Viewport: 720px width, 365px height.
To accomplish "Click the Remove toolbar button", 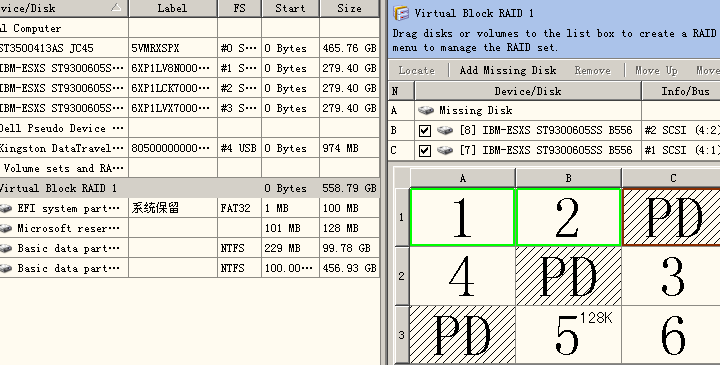I will 592,70.
